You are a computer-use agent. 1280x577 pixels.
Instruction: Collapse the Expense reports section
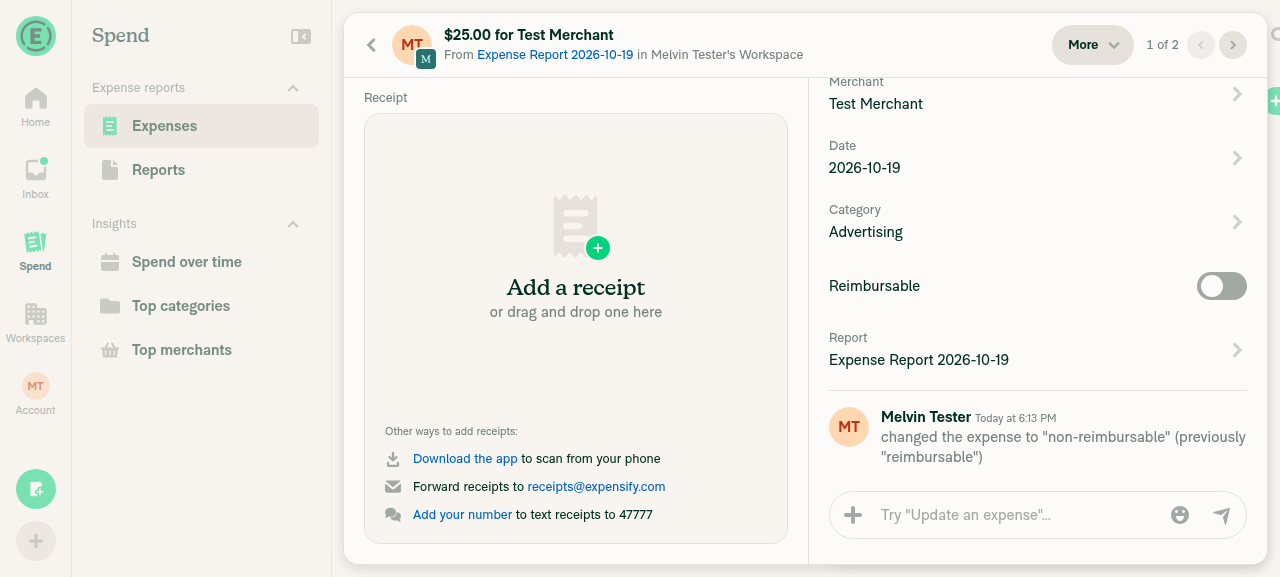click(293, 88)
